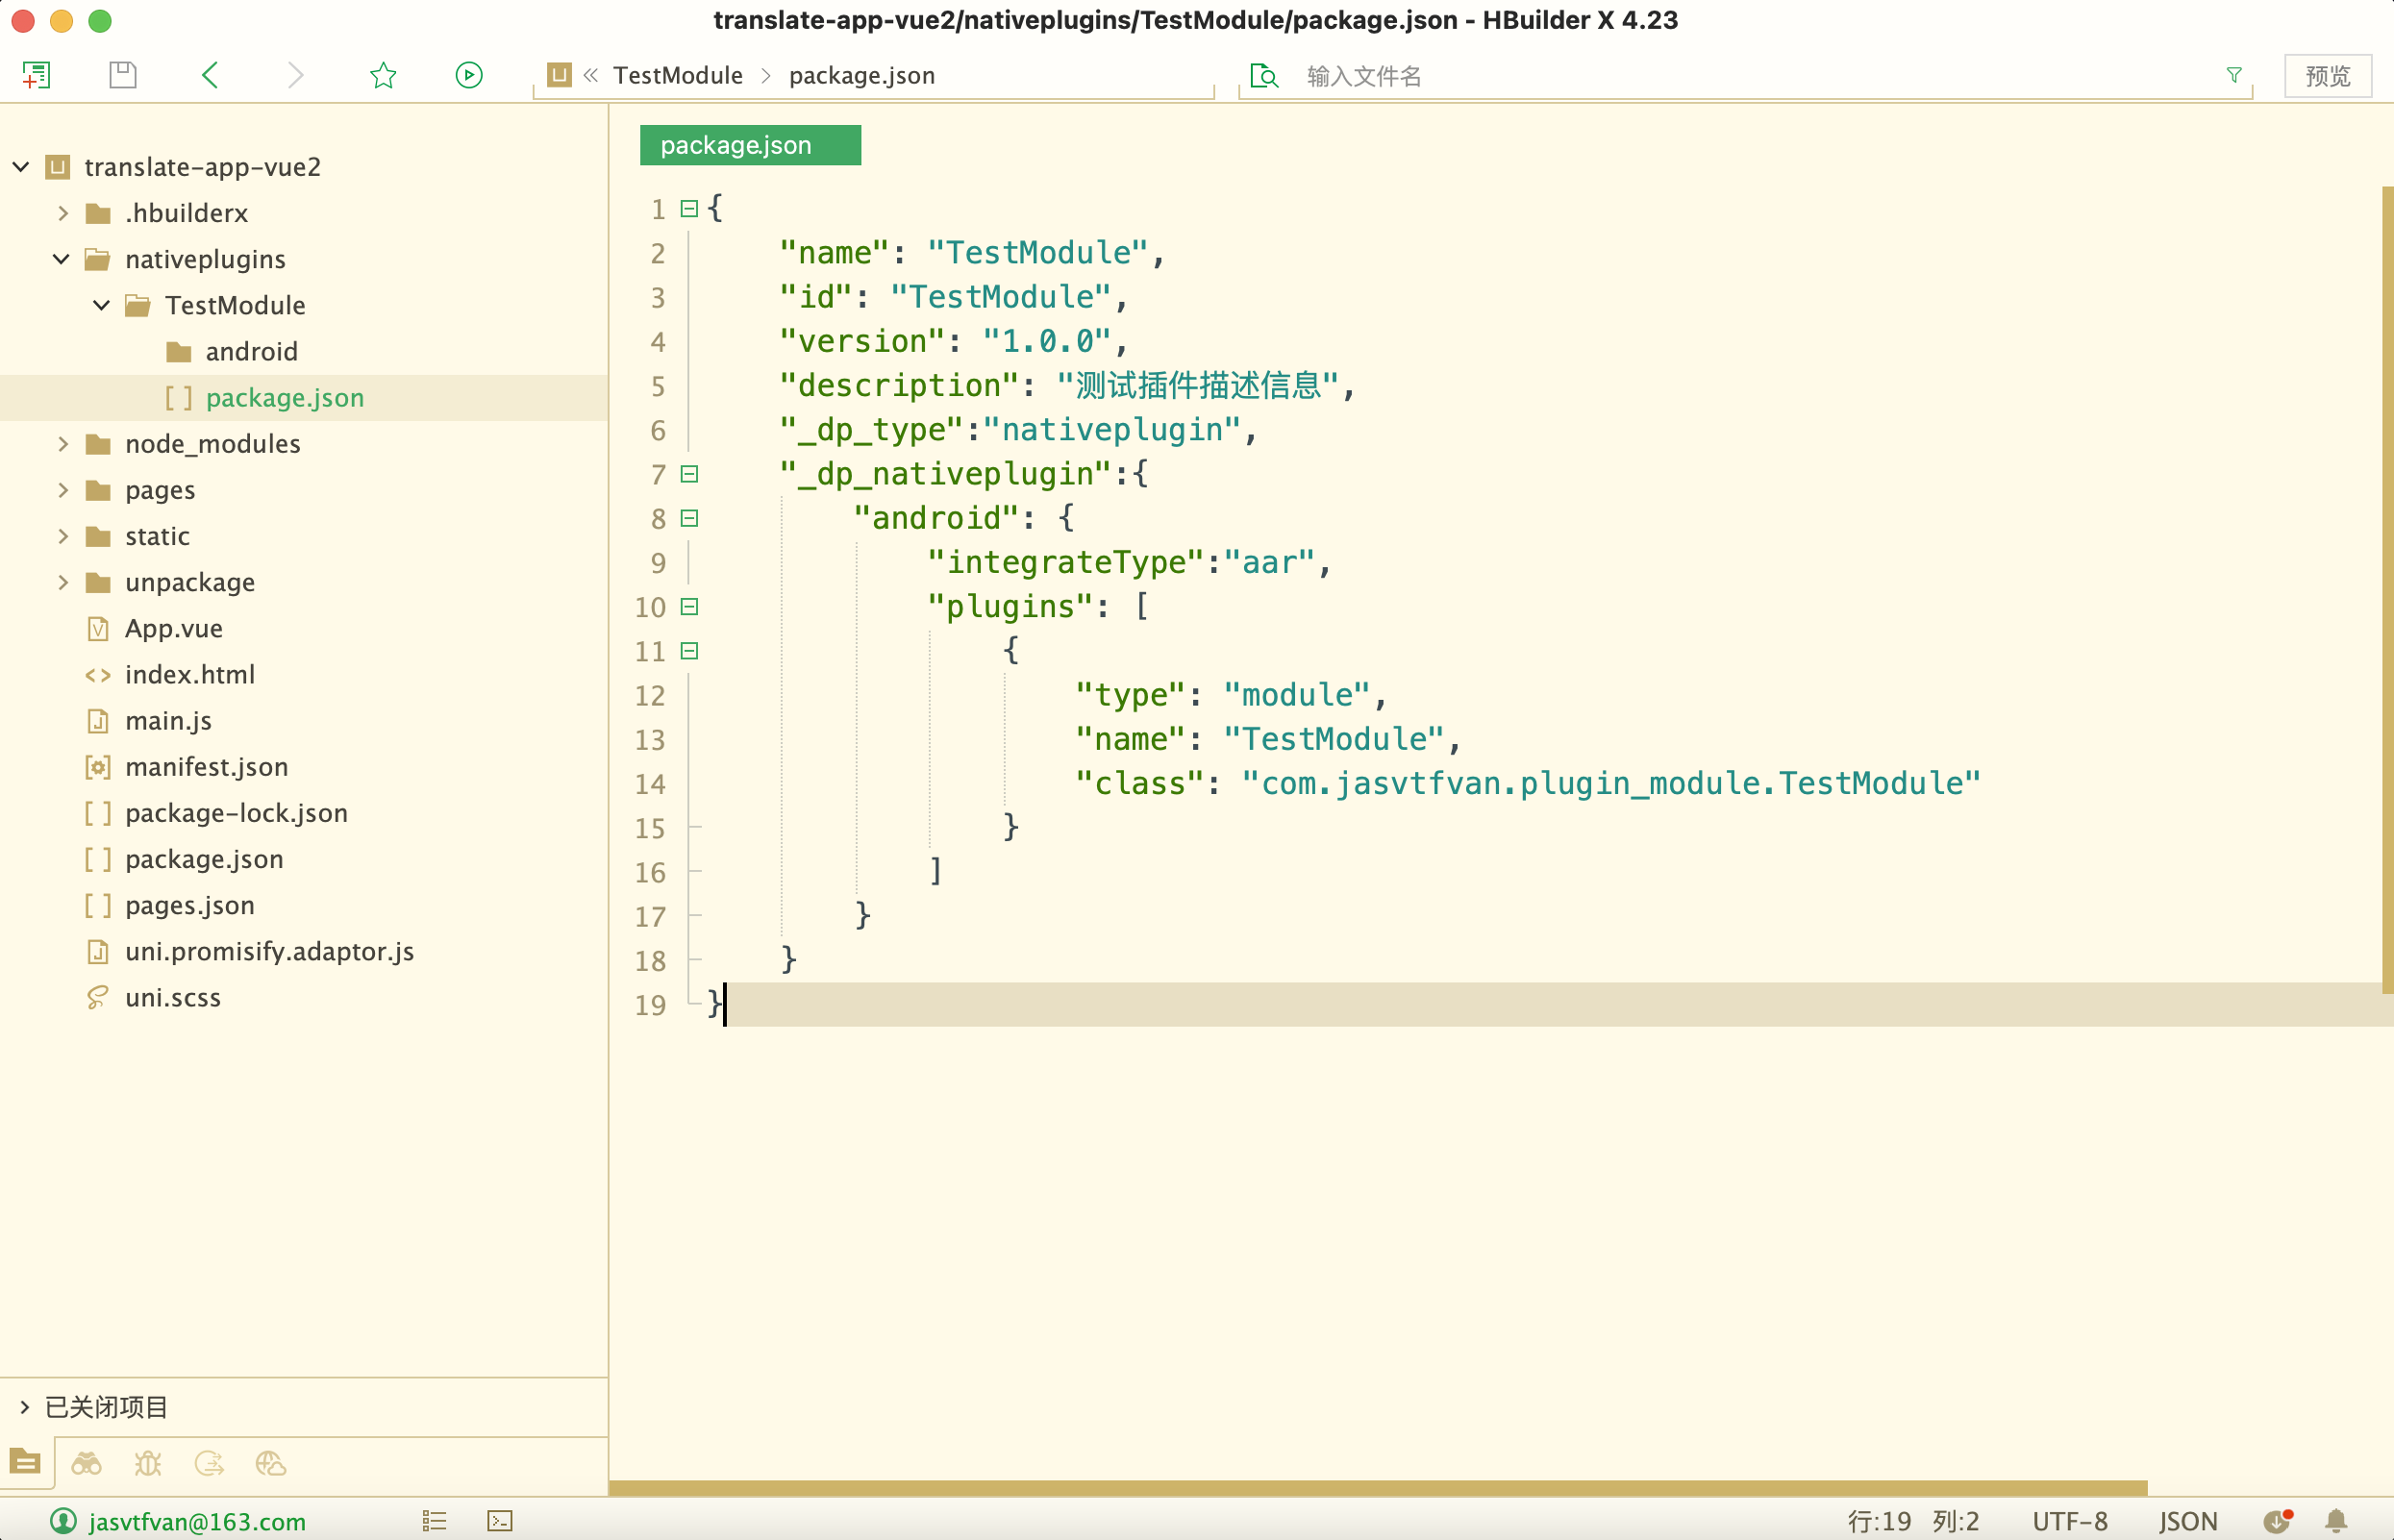
Task: Click the editor horizontal scrollbar
Action: click(x=1378, y=1488)
